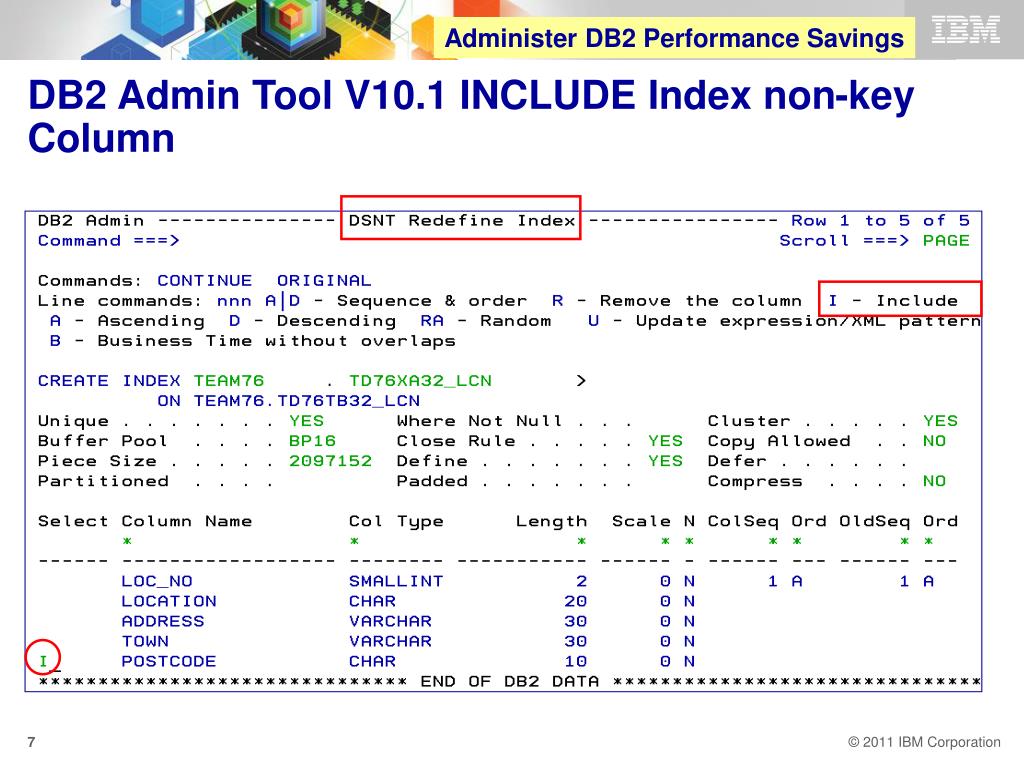Click the 'Administer DB2 Performance Savings' banner
1024x768 pixels.
[674, 39]
